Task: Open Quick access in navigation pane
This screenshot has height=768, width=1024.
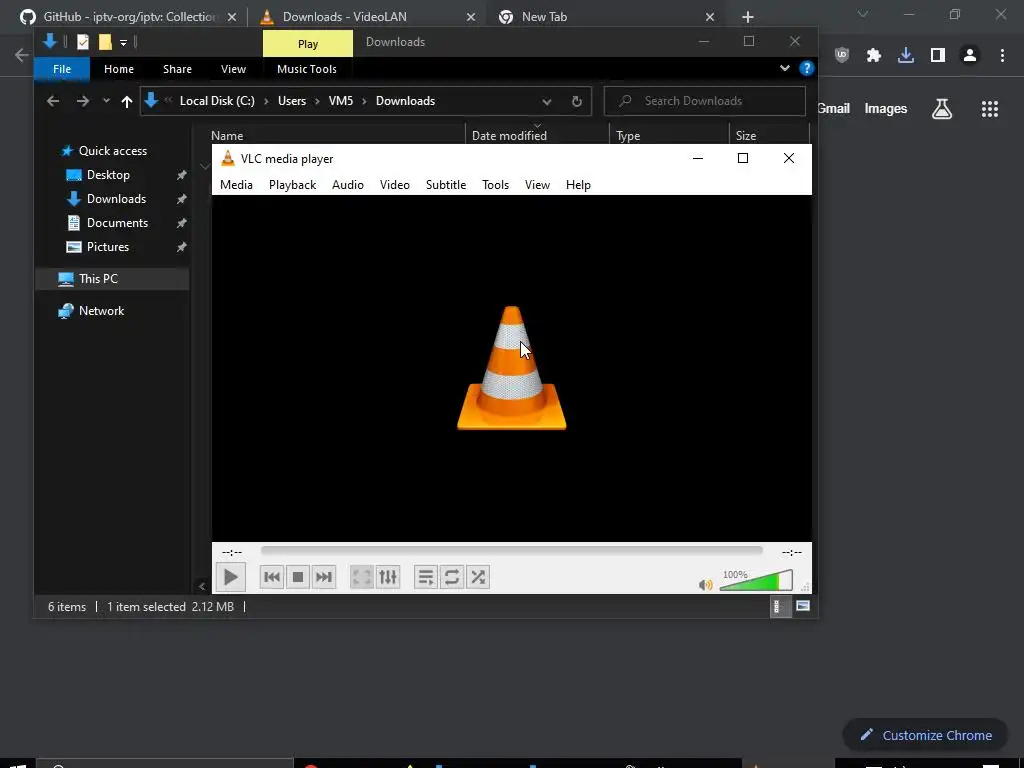Action: [112, 151]
